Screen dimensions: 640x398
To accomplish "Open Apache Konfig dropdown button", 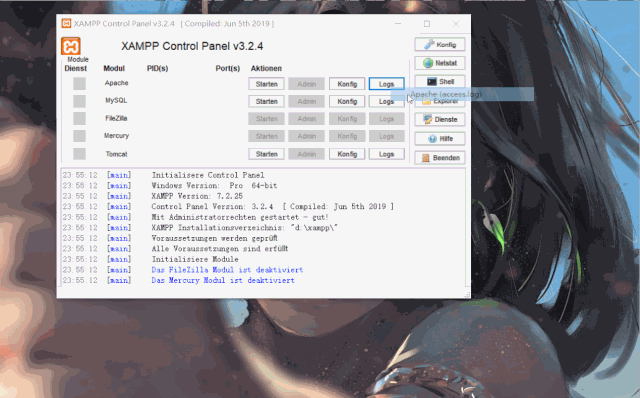I will (347, 84).
